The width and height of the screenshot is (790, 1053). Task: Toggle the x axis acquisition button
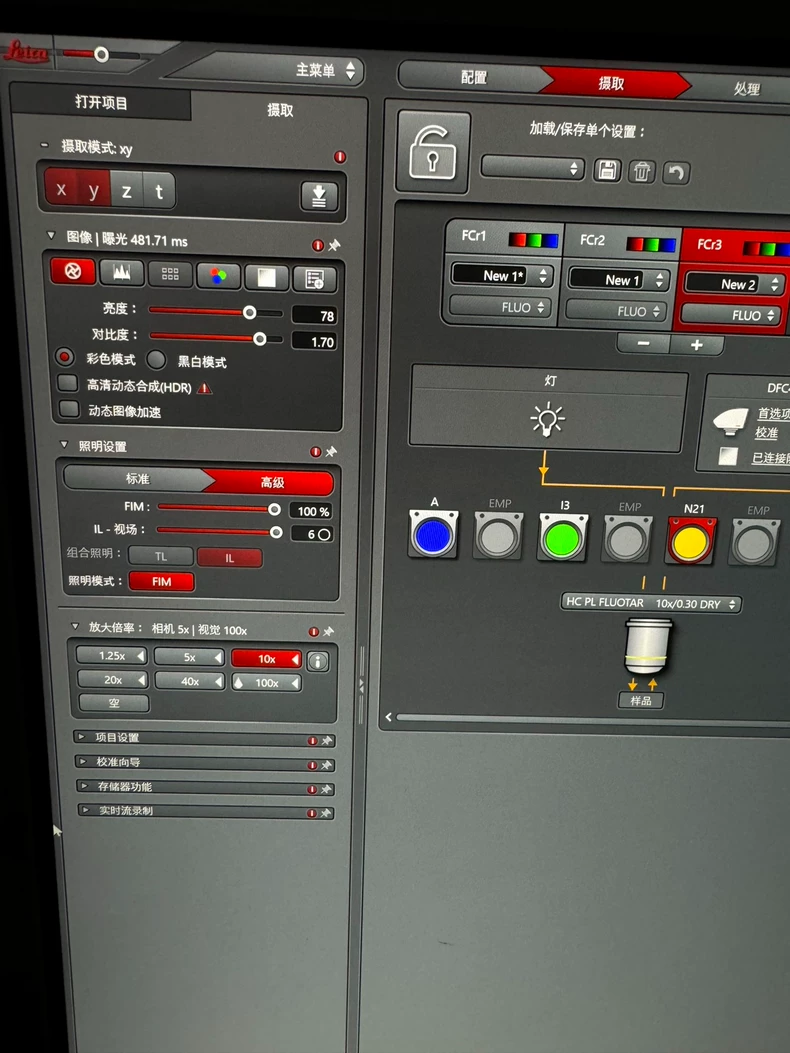pos(61,187)
